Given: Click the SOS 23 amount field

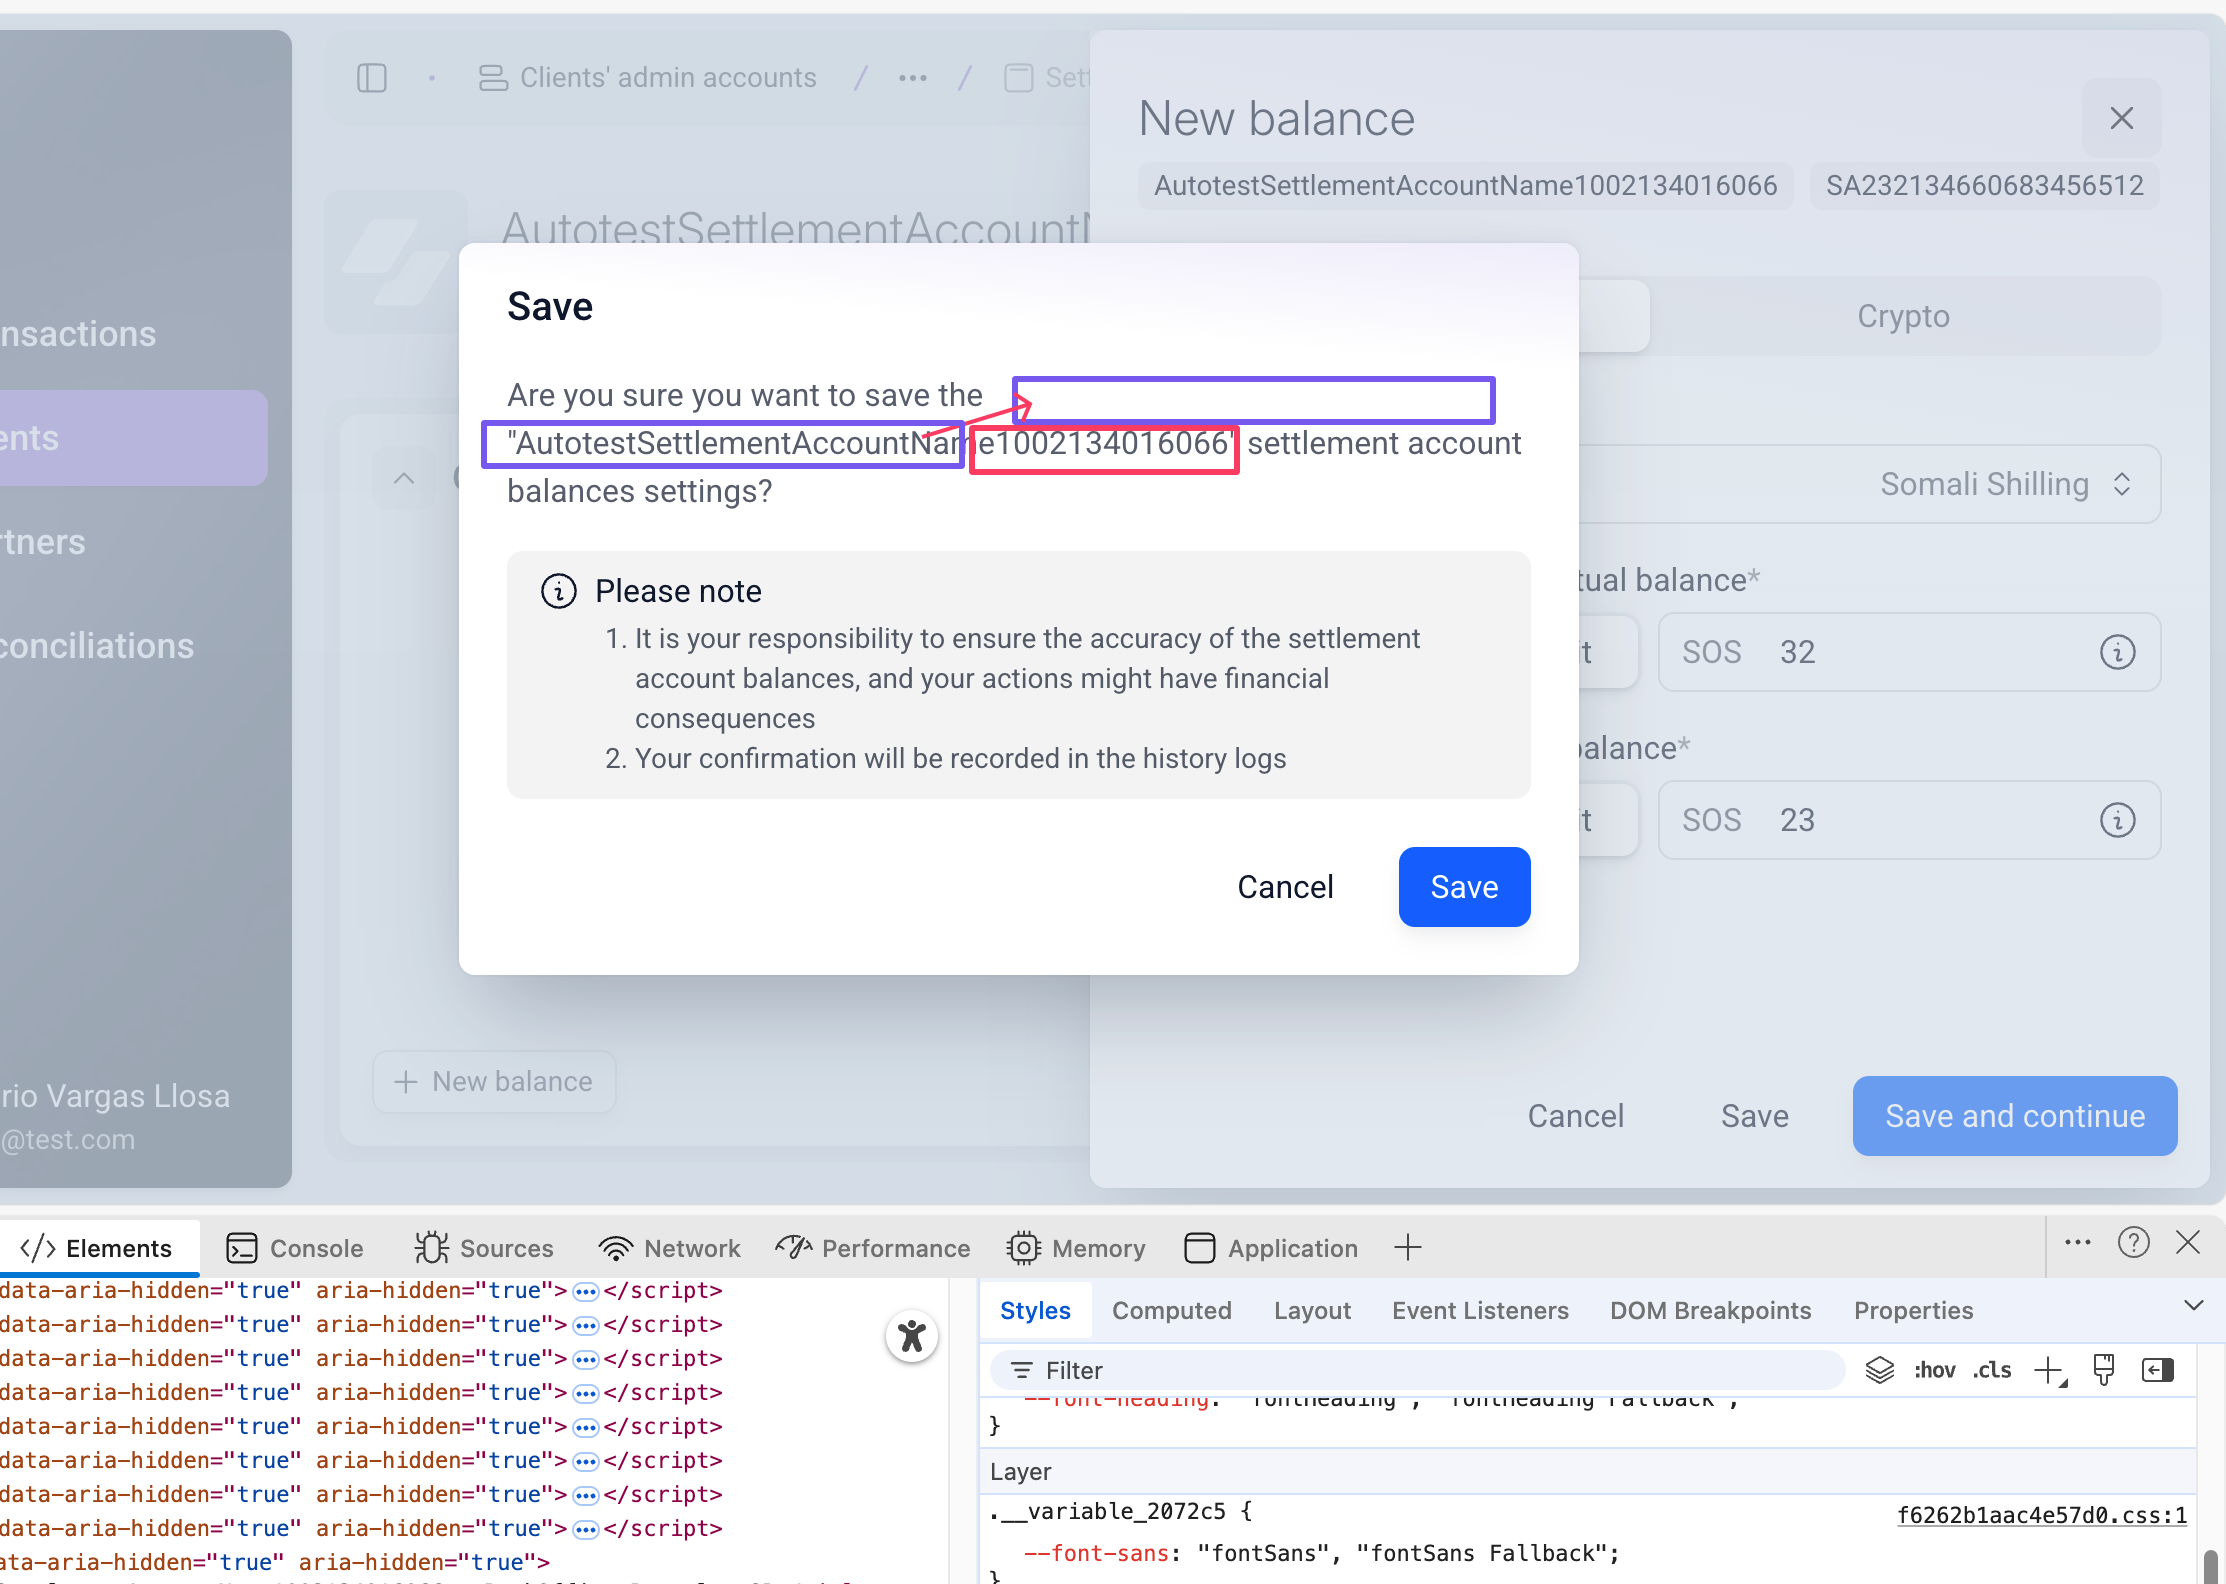Looking at the screenshot, I should tap(1909, 820).
